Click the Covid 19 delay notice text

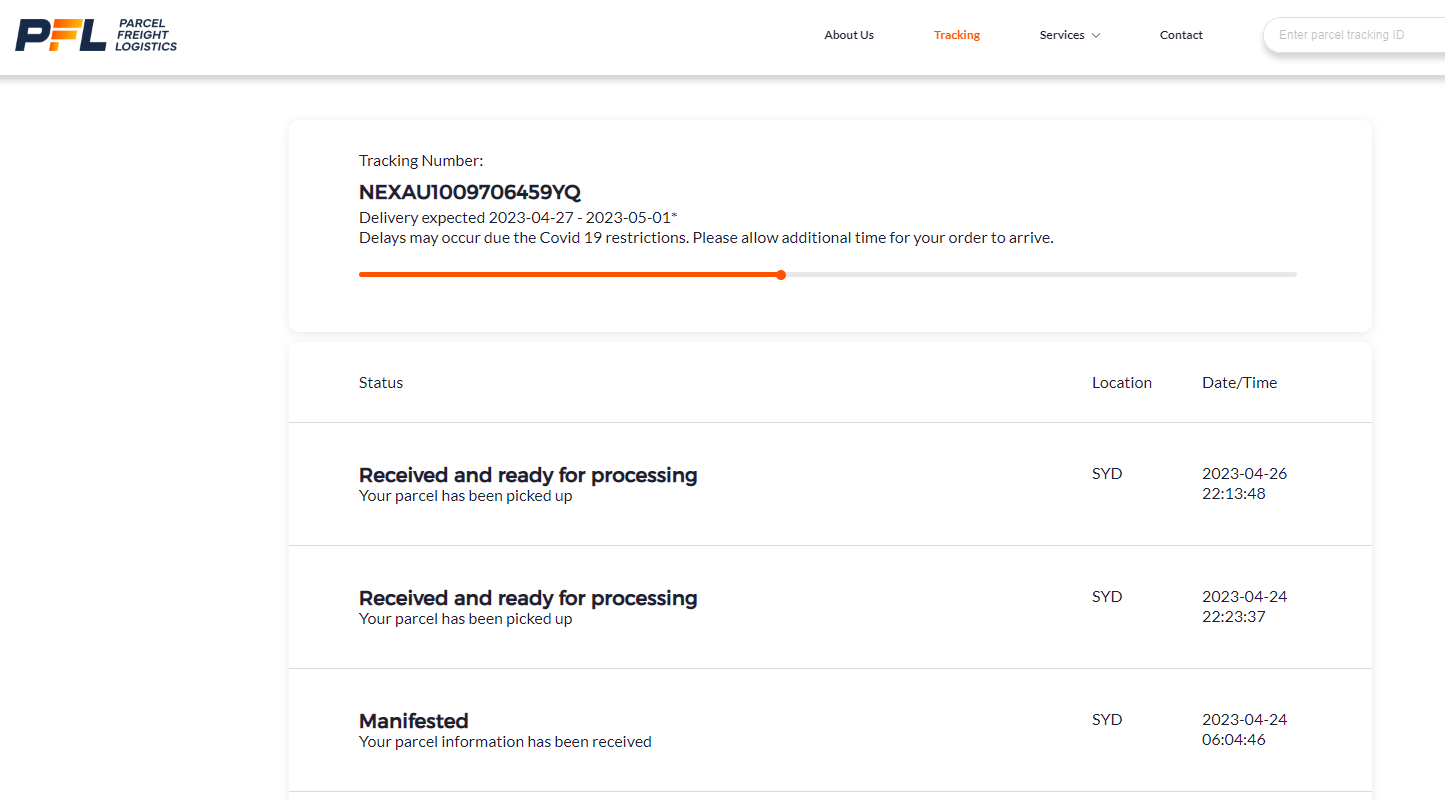[705, 238]
